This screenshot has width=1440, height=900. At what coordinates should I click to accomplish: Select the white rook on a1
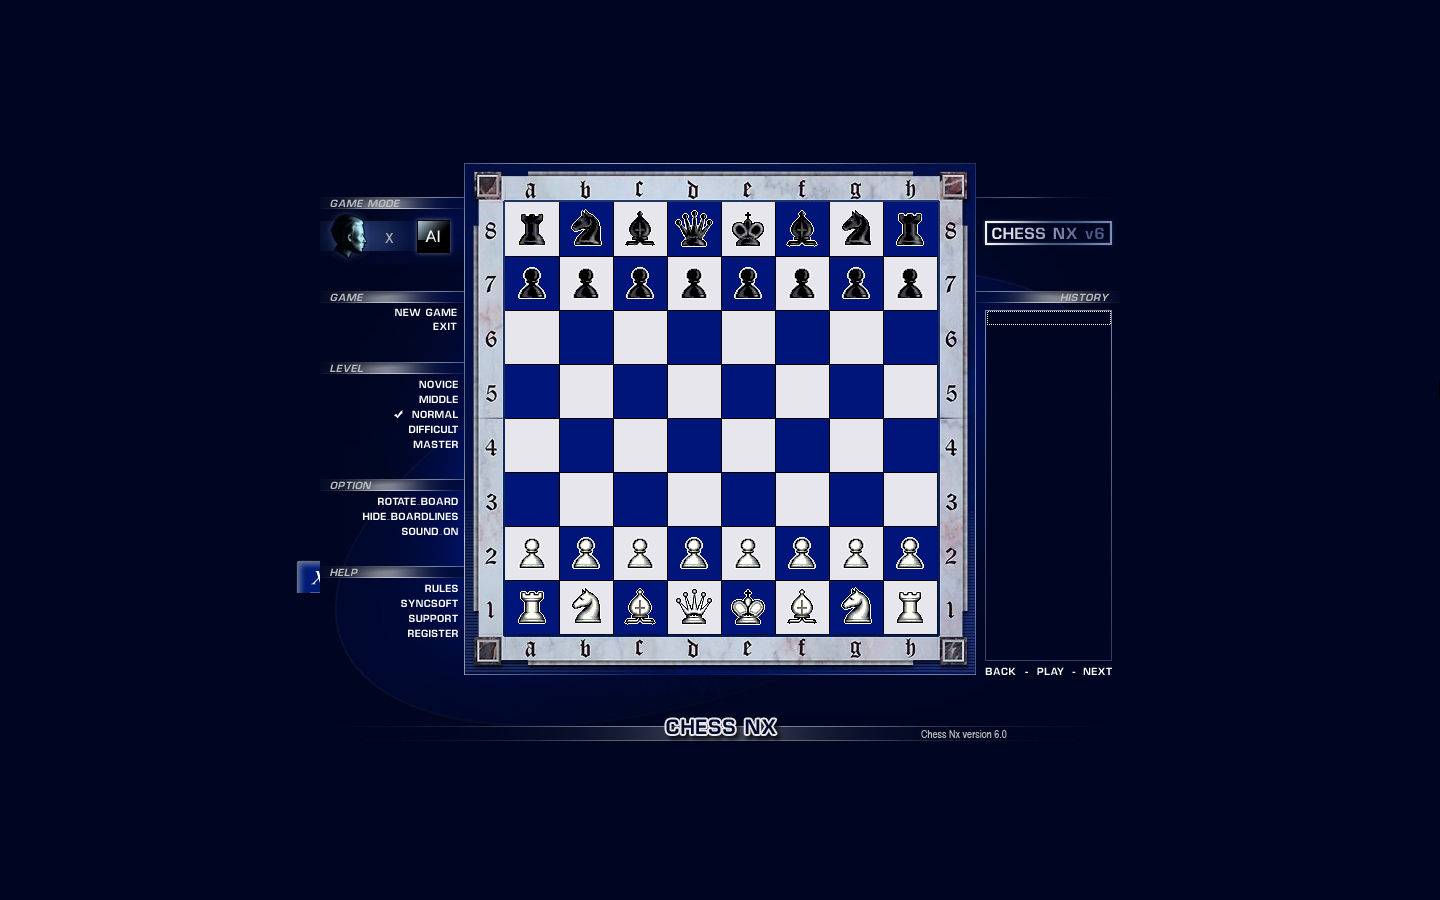click(532, 607)
